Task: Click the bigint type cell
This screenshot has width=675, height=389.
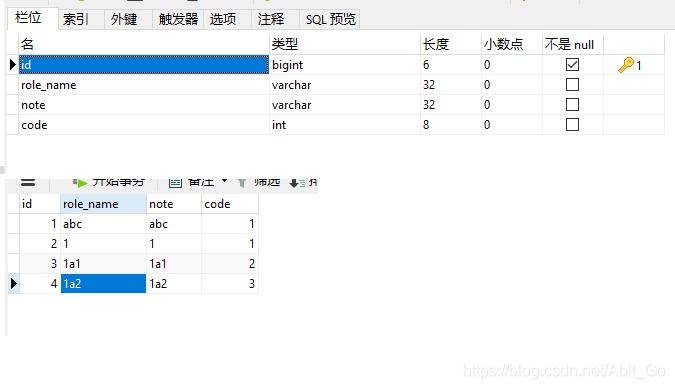Action: click(345, 65)
